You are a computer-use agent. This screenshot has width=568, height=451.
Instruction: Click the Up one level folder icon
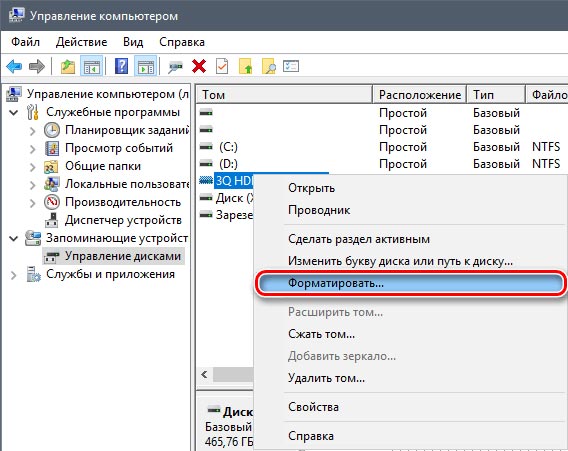tap(68, 66)
